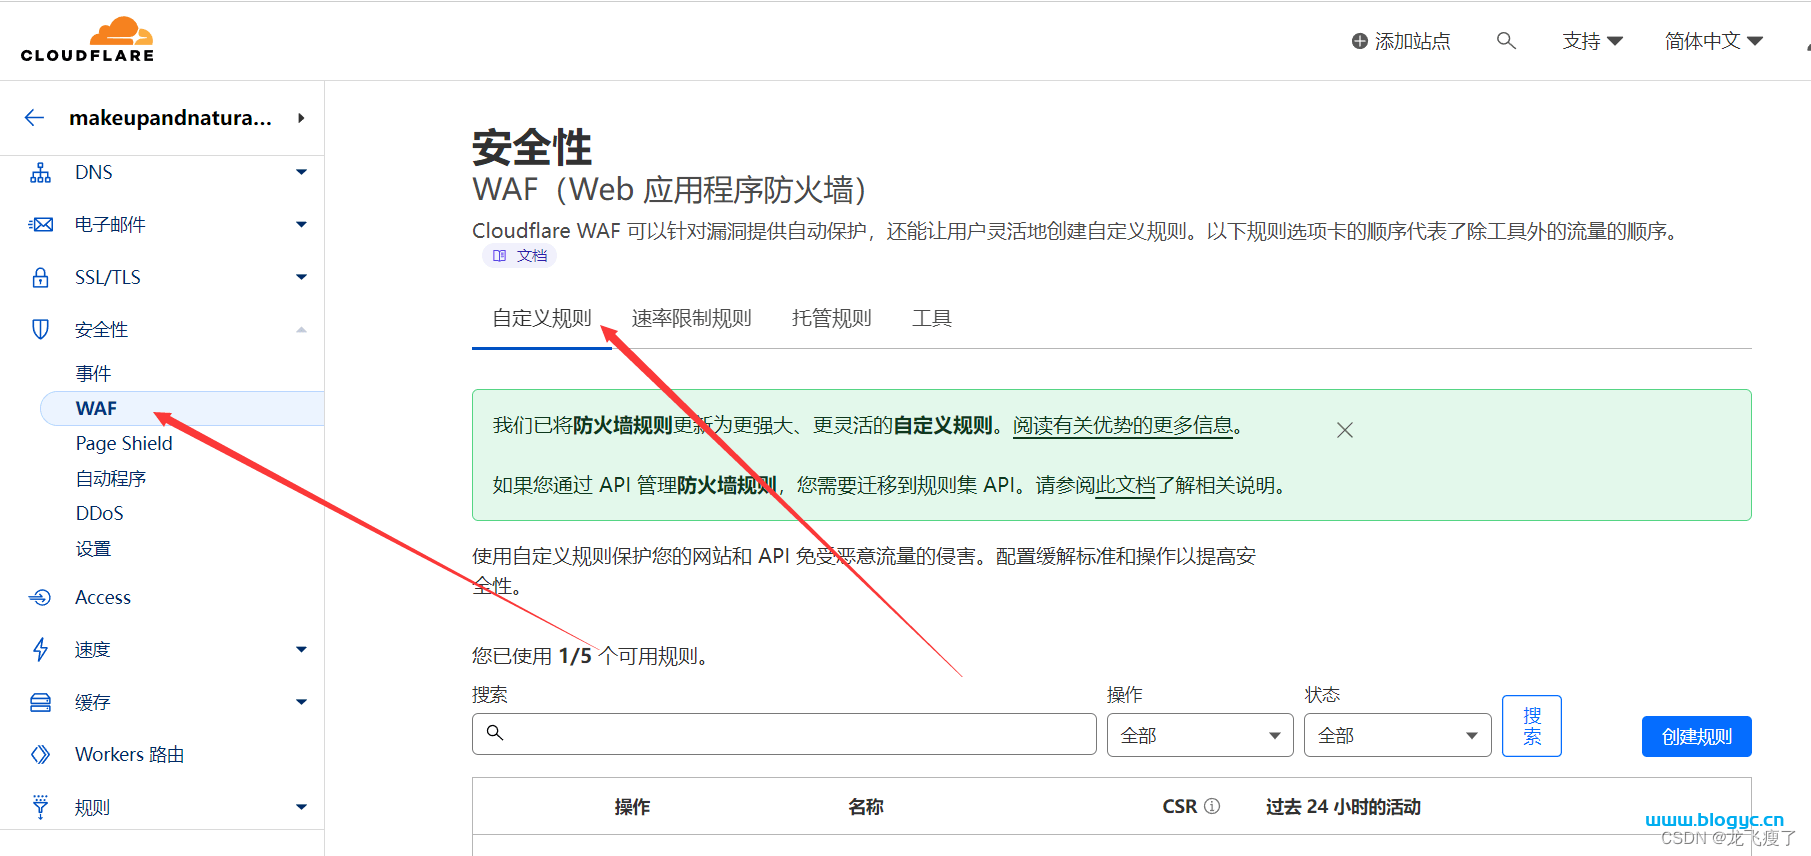This screenshot has width=1811, height=856.
Task: Open the 此文档 link in notice
Action: [1125, 485]
